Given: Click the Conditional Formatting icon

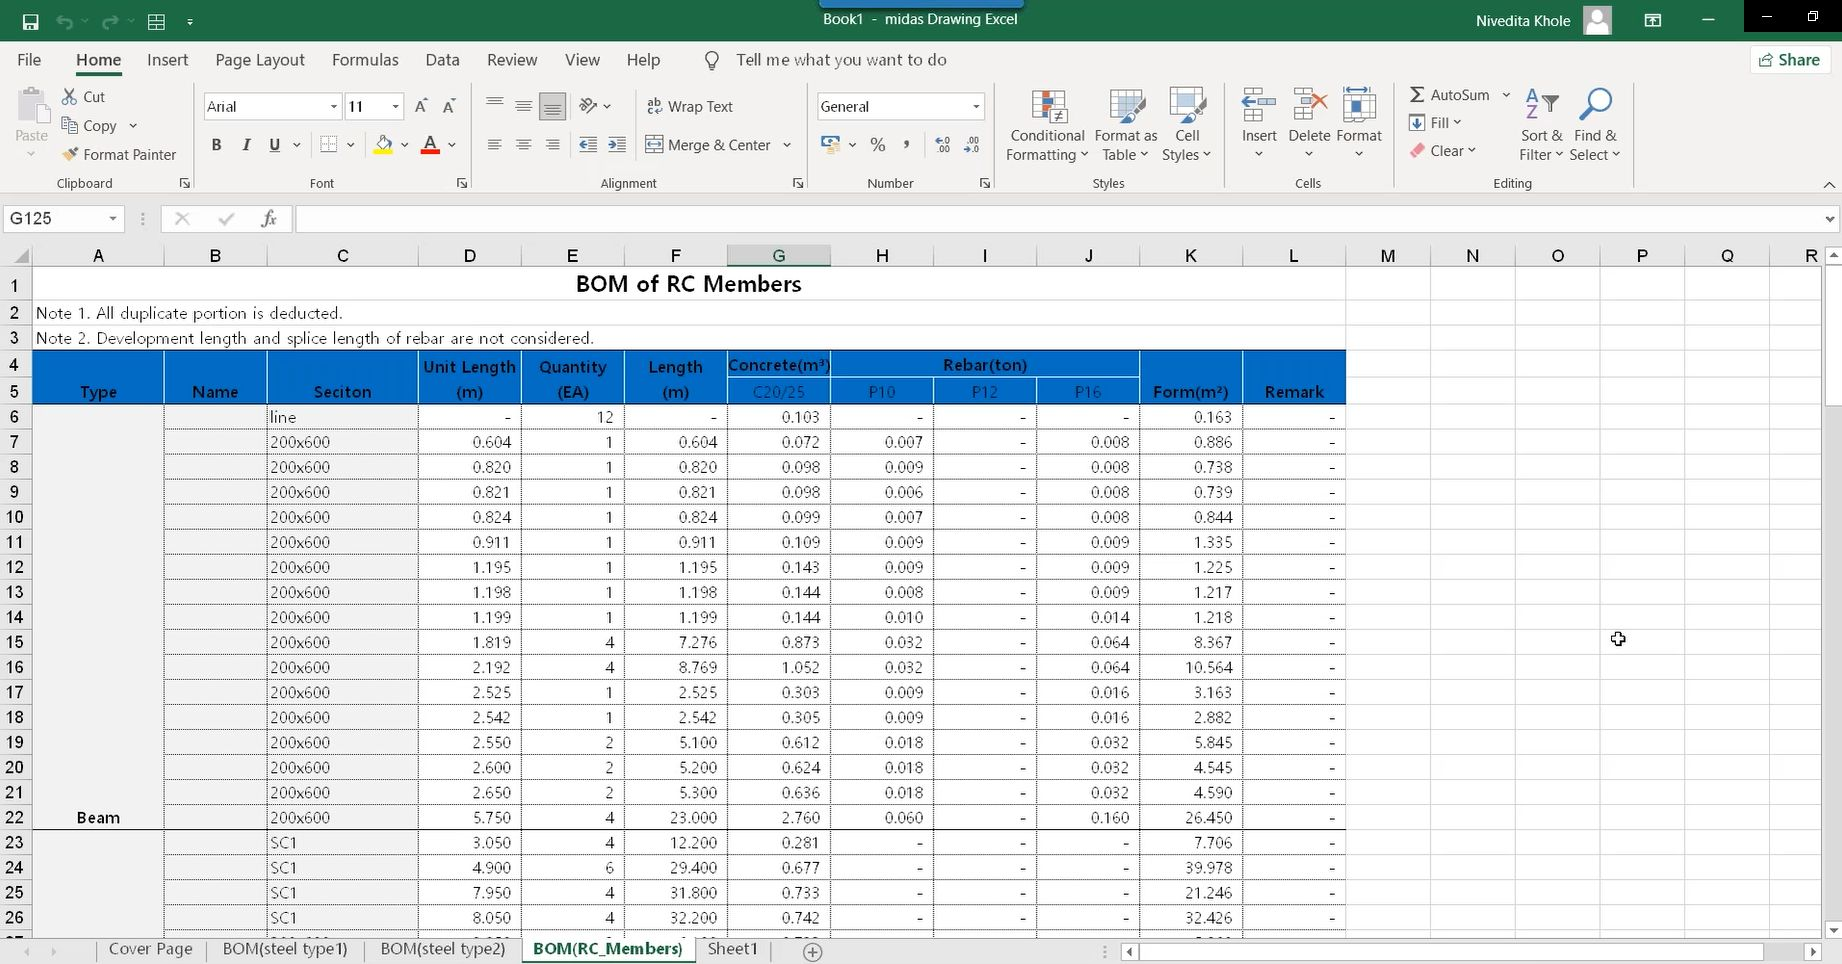Looking at the screenshot, I should 1047,108.
